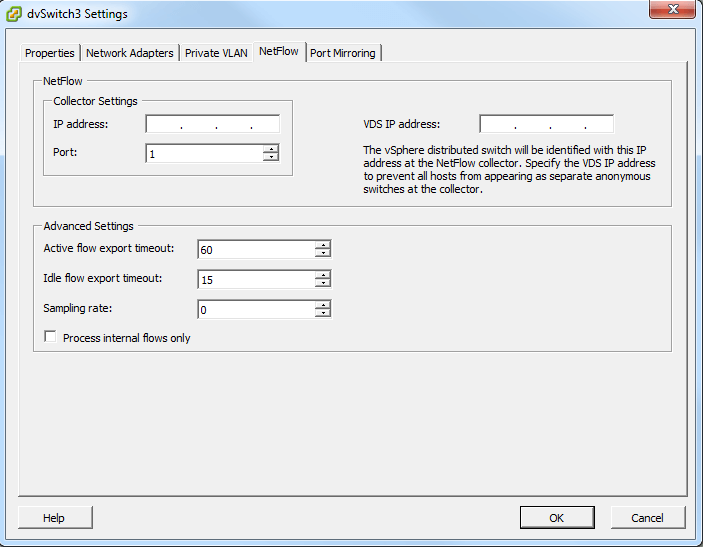This screenshot has height=547, width=703.
Task: Click the VDS IP address field
Action: 547,124
